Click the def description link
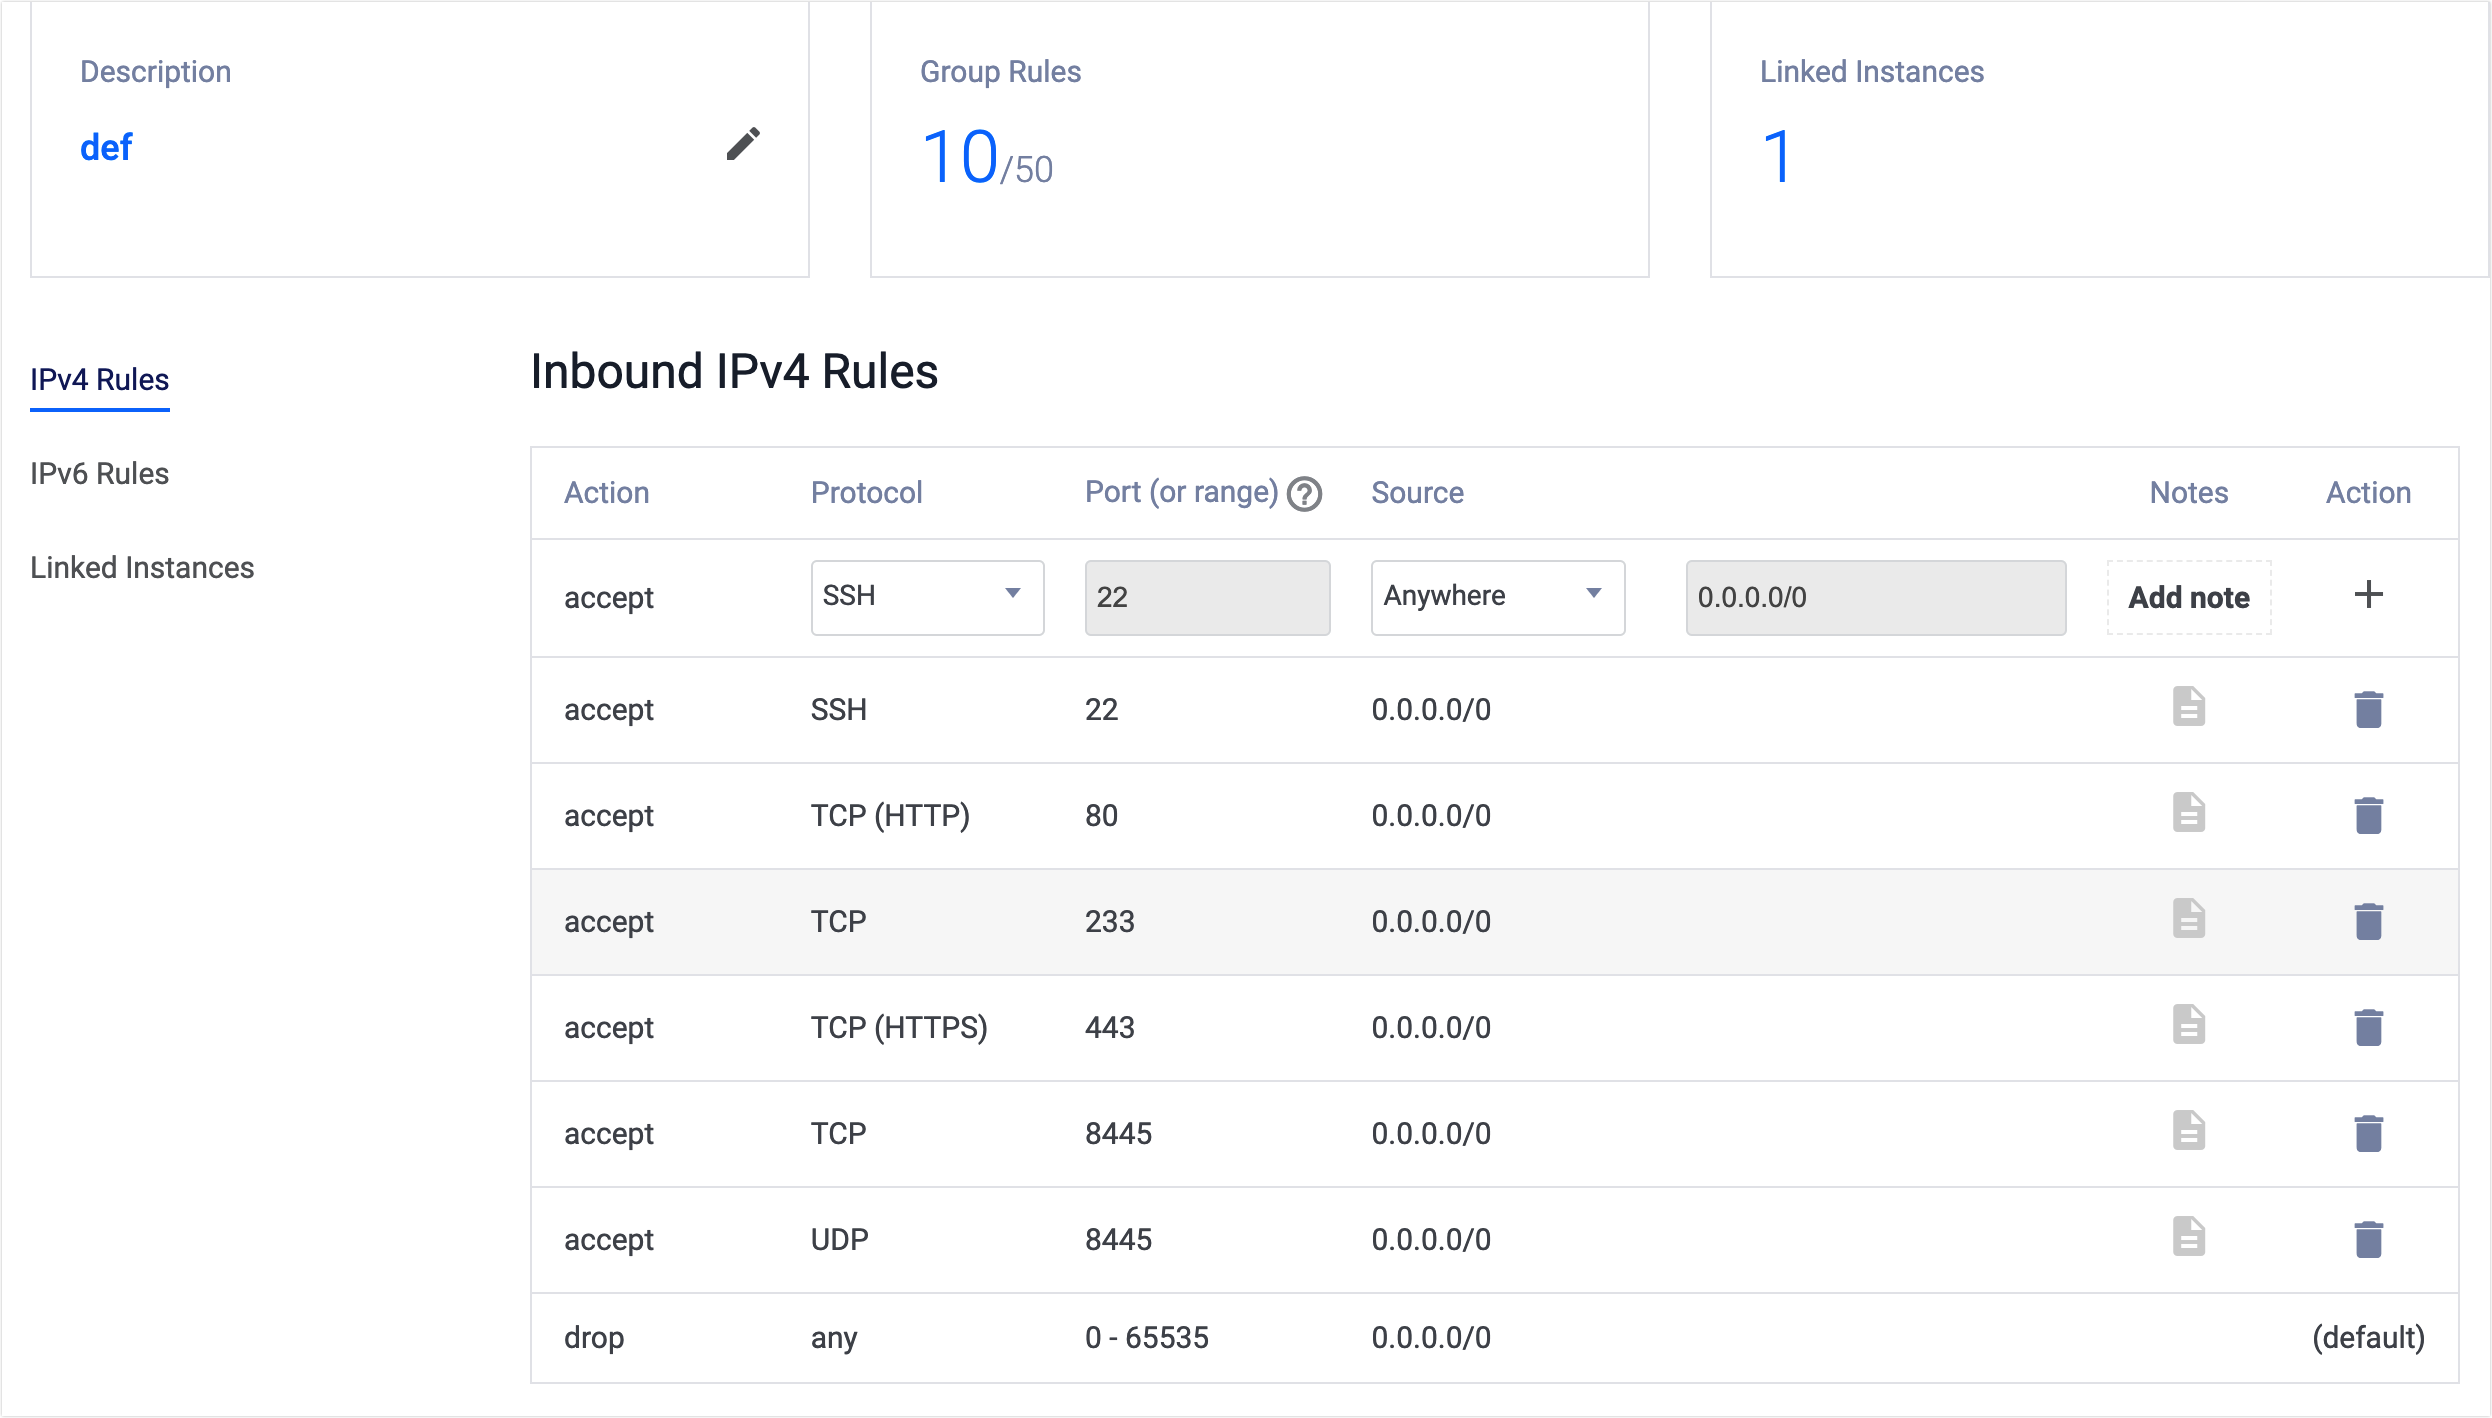Viewport: 2492px width, 1418px height. pos(106,148)
